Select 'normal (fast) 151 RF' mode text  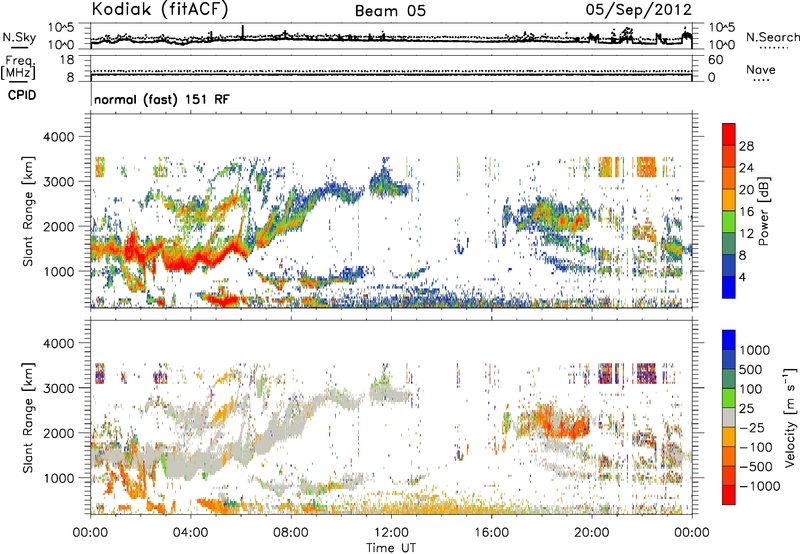[162, 99]
